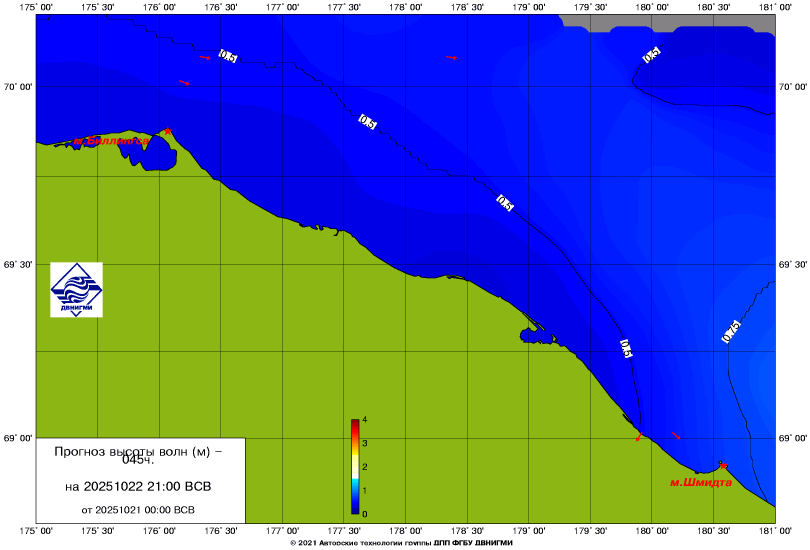Click the 69° 30' label on left axis

click(x=17, y=265)
